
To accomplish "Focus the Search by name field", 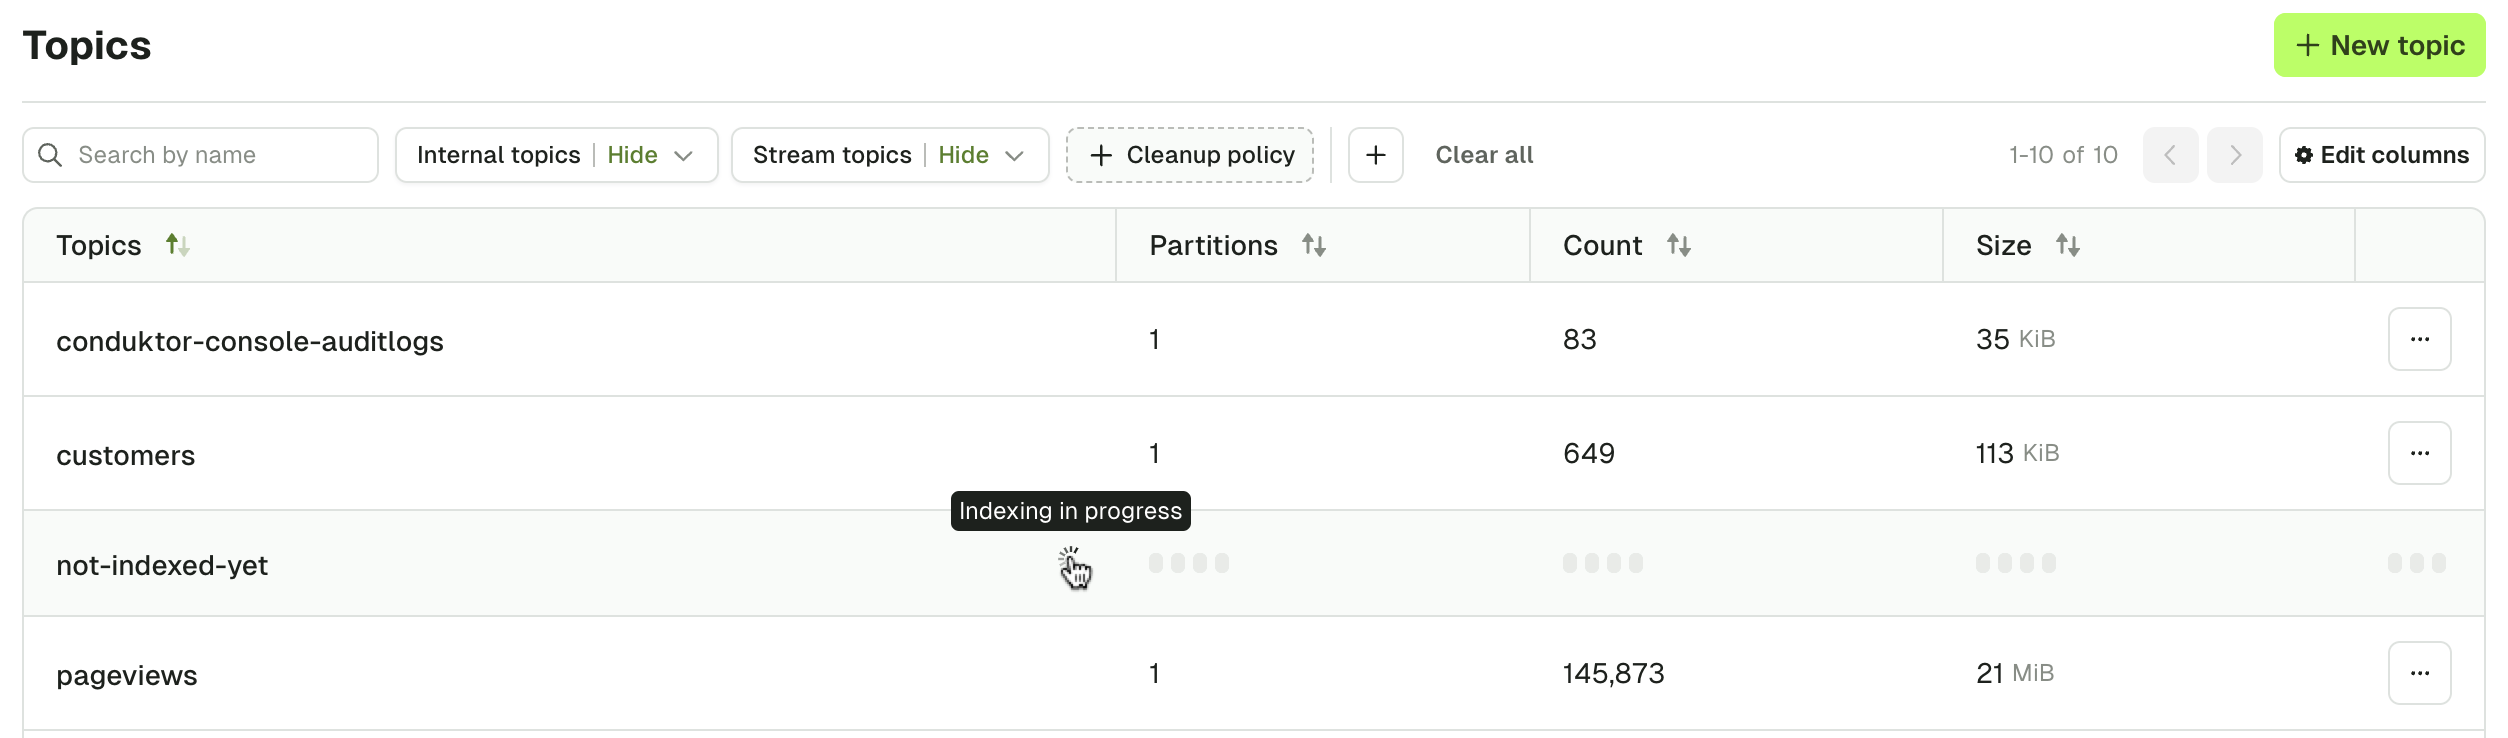I will coord(200,155).
